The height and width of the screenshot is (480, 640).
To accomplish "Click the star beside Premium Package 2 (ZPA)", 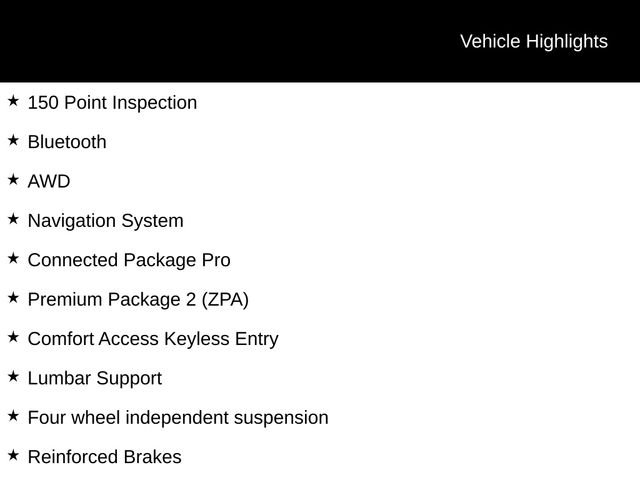I will tap(13, 298).
